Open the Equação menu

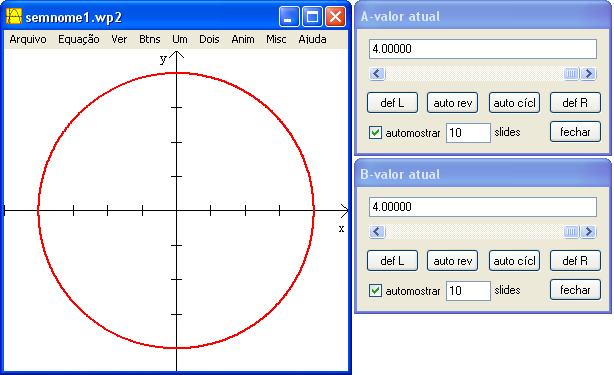[x=79, y=39]
